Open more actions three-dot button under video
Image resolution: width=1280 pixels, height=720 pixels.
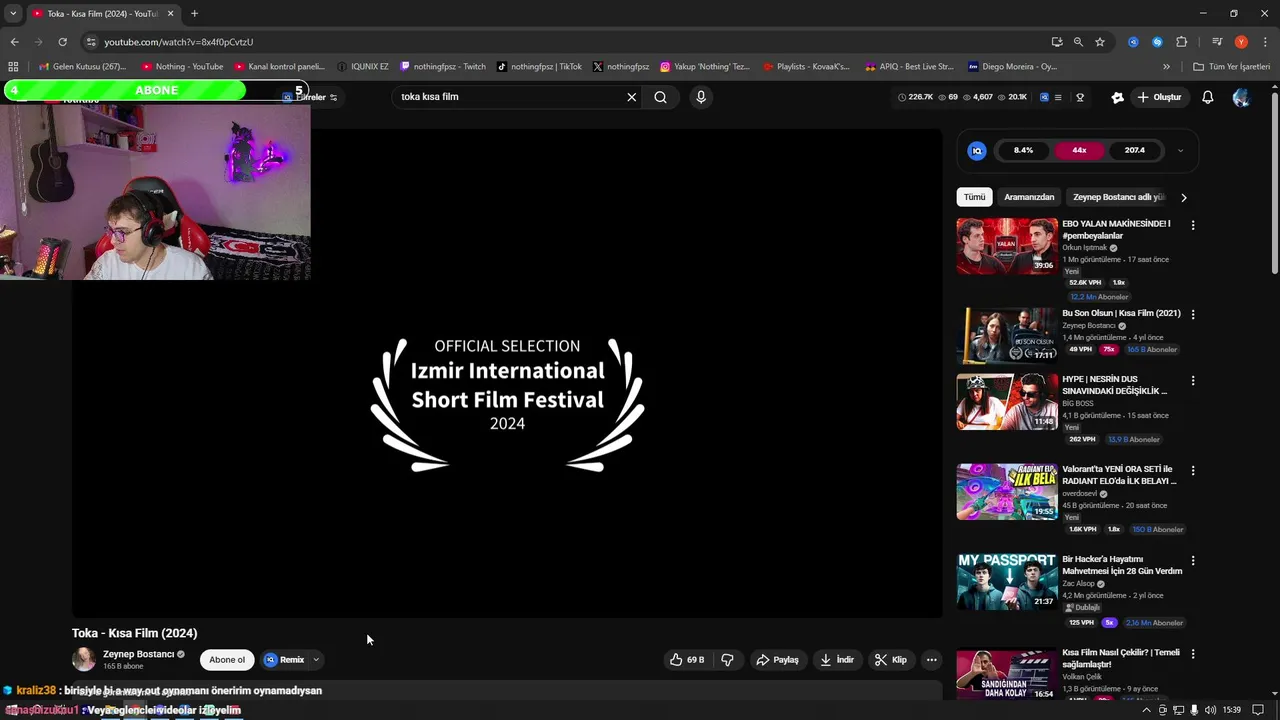(x=931, y=660)
